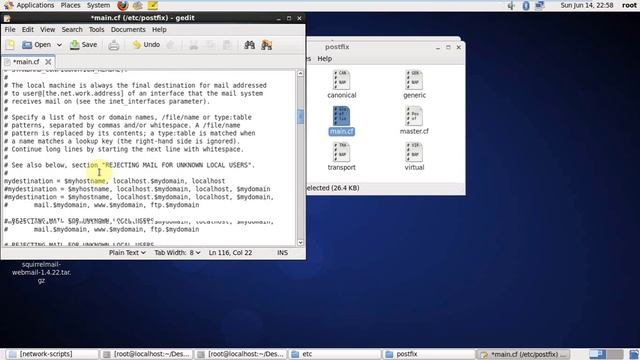Select the canonical file in postfix window
Image resolution: width=640 pixels, height=360 pixels.
tap(342, 84)
